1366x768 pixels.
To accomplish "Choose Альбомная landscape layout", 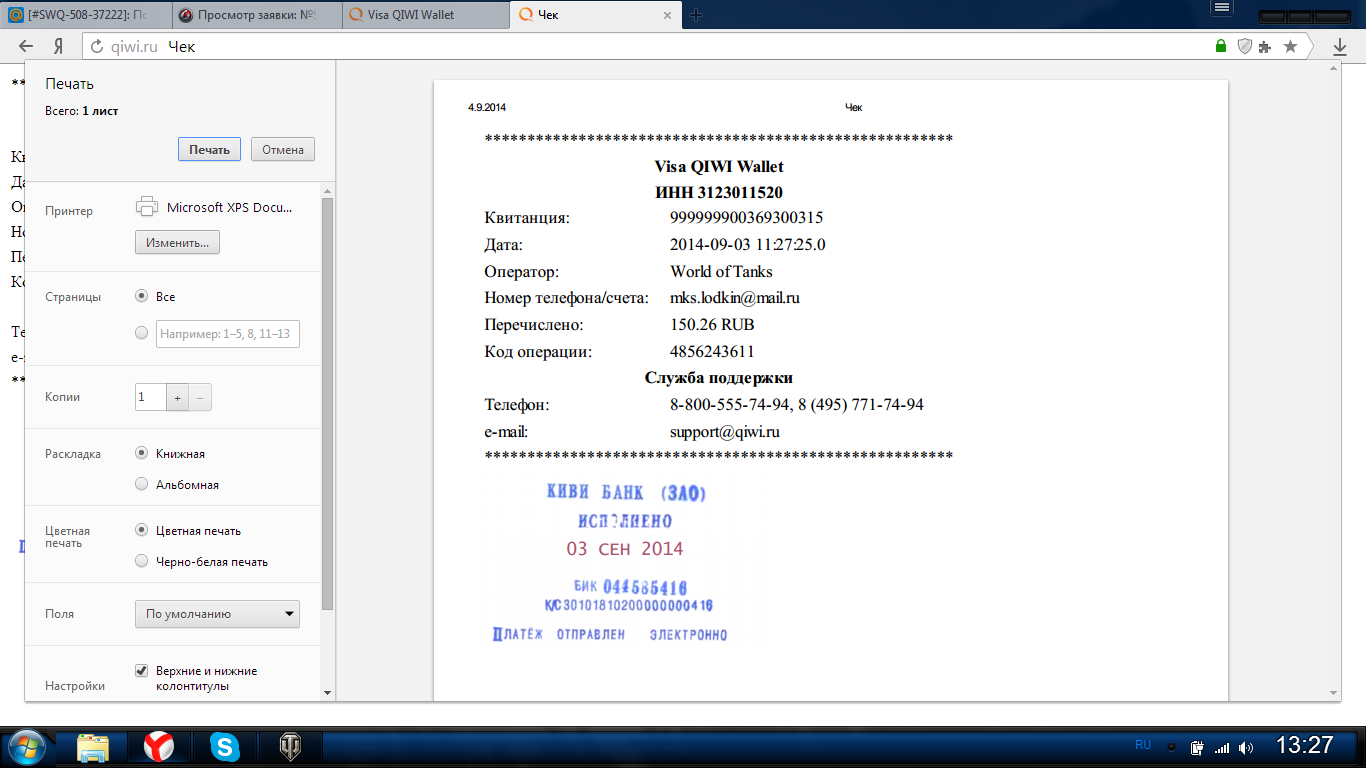I will 142,484.
